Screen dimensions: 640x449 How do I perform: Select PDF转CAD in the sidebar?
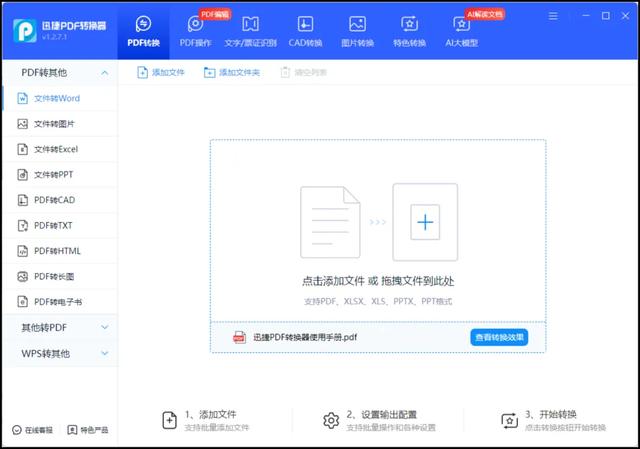pos(60,200)
